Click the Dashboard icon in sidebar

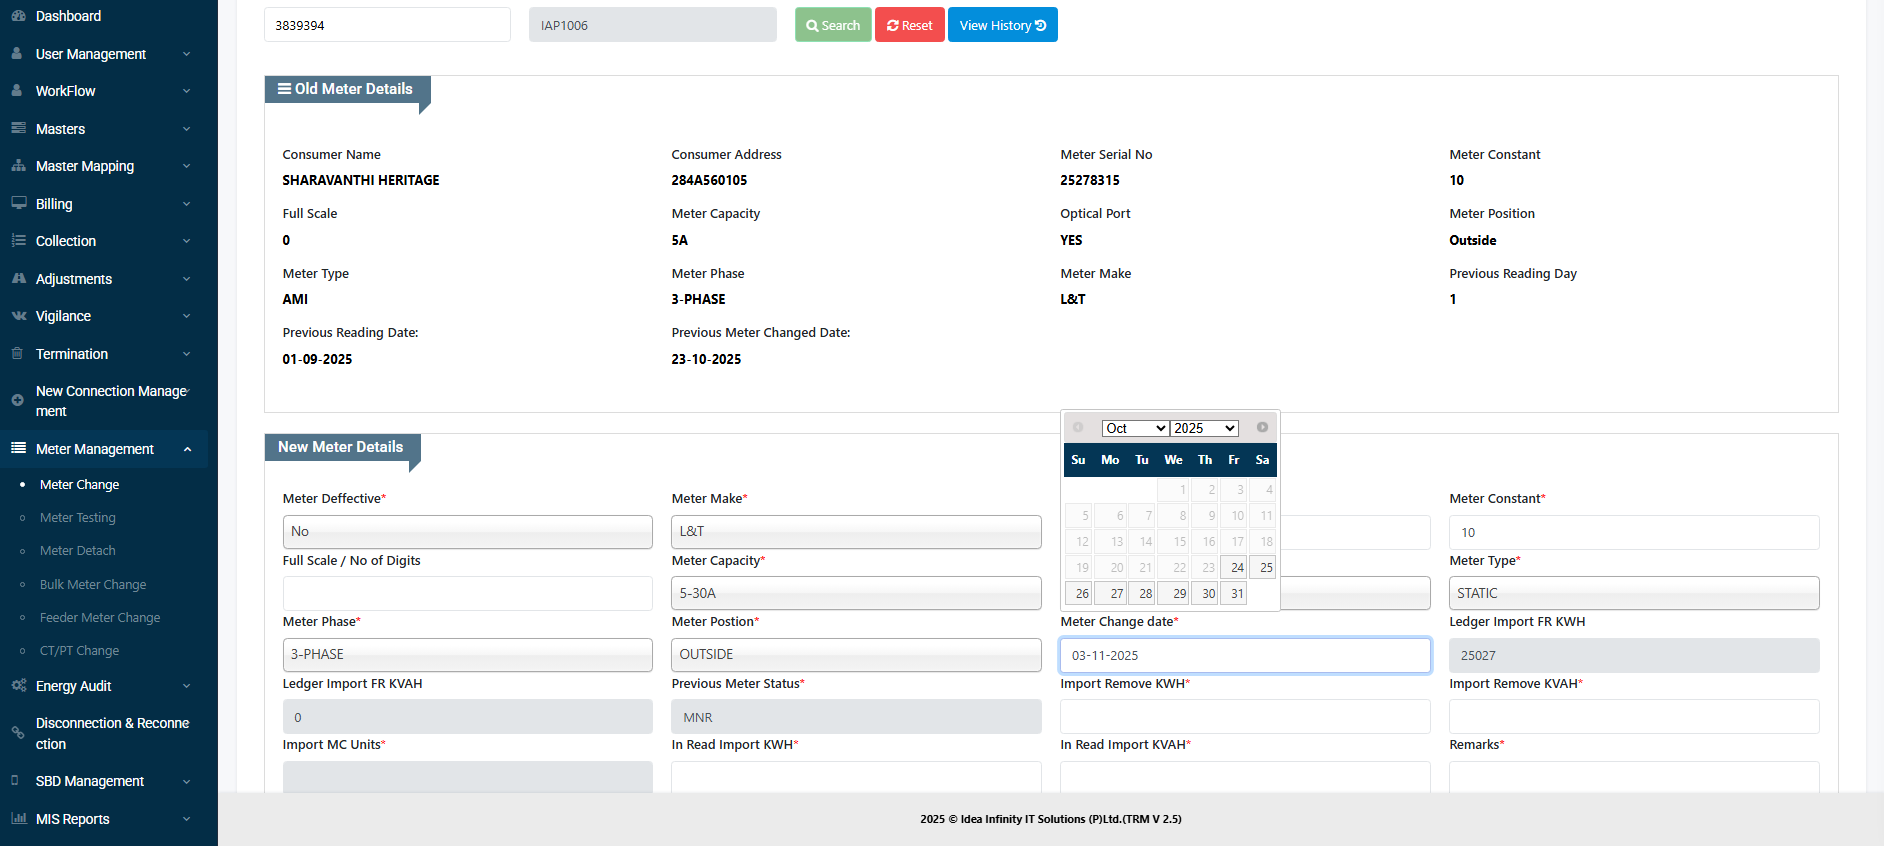(18, 16)
